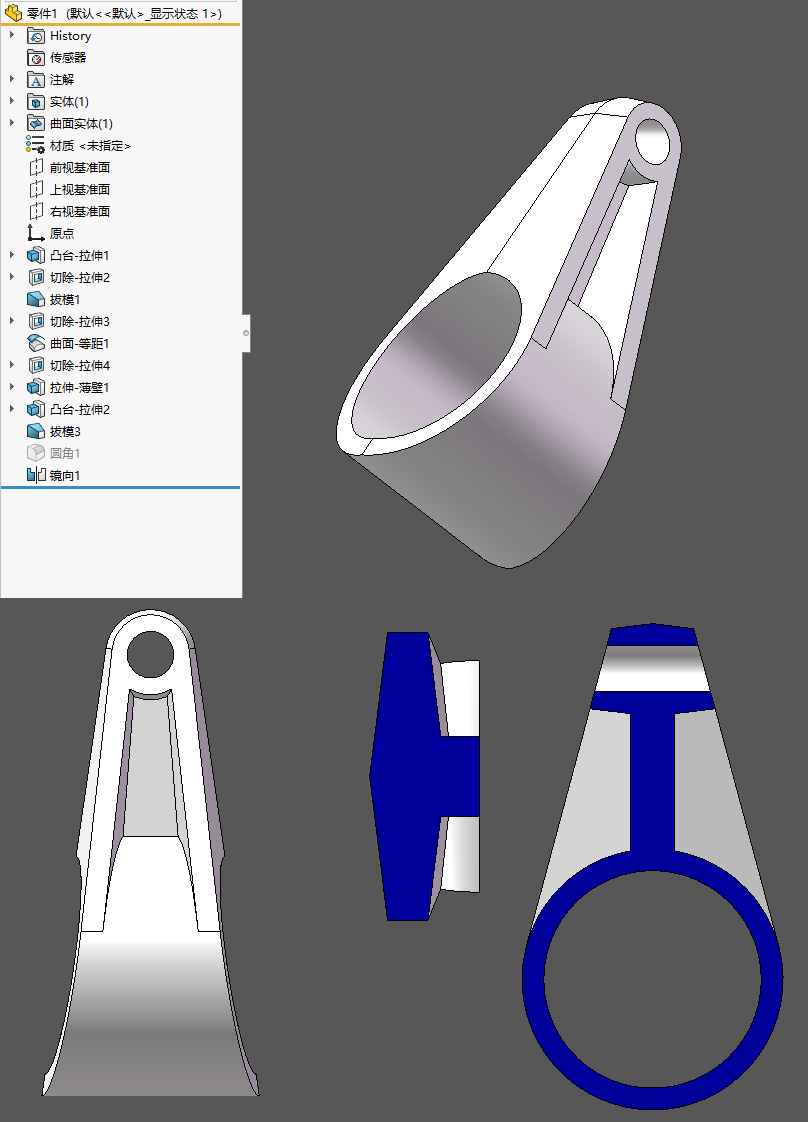Select the 拔模3 label
The image size is (808, 1122).
(x=65, y=431)
